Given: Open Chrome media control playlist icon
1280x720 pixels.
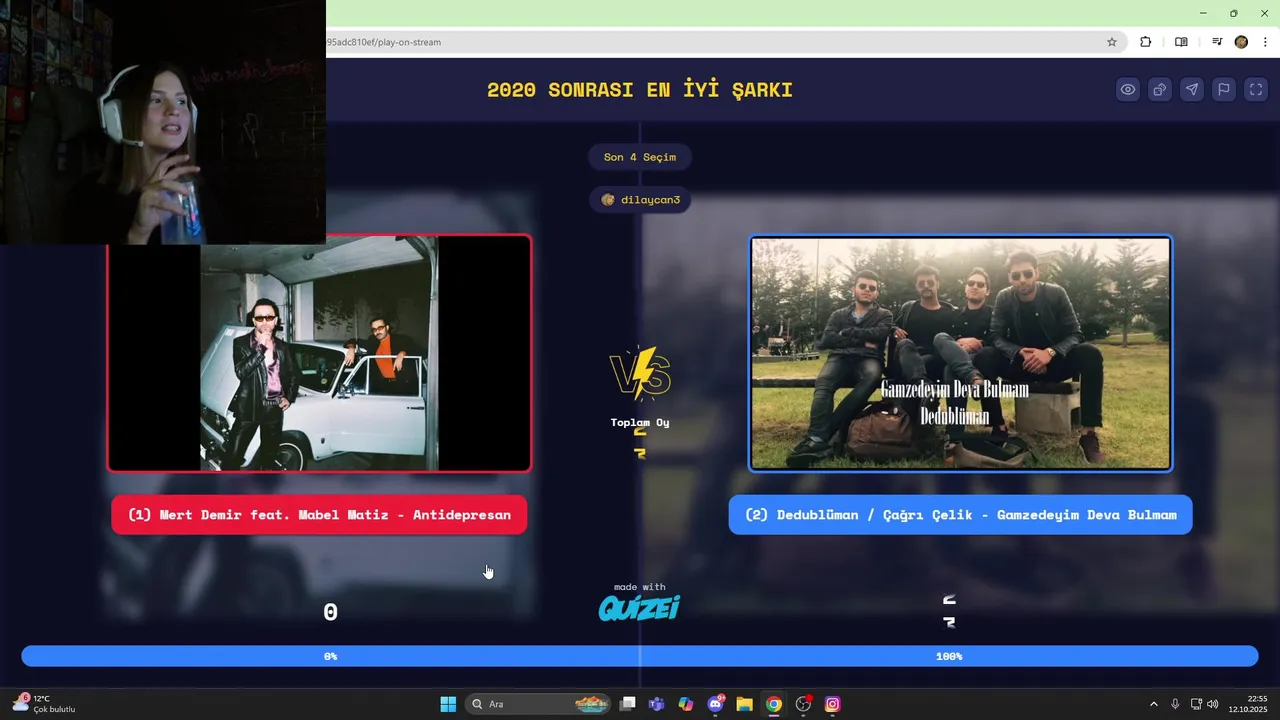Looking at the screenshot, I should click(x=1217, y=42).
